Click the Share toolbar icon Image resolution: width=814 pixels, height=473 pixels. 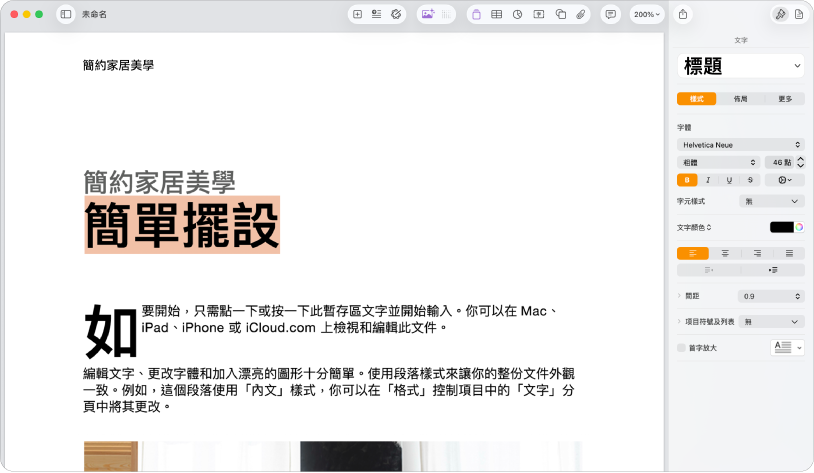(683, 15)
